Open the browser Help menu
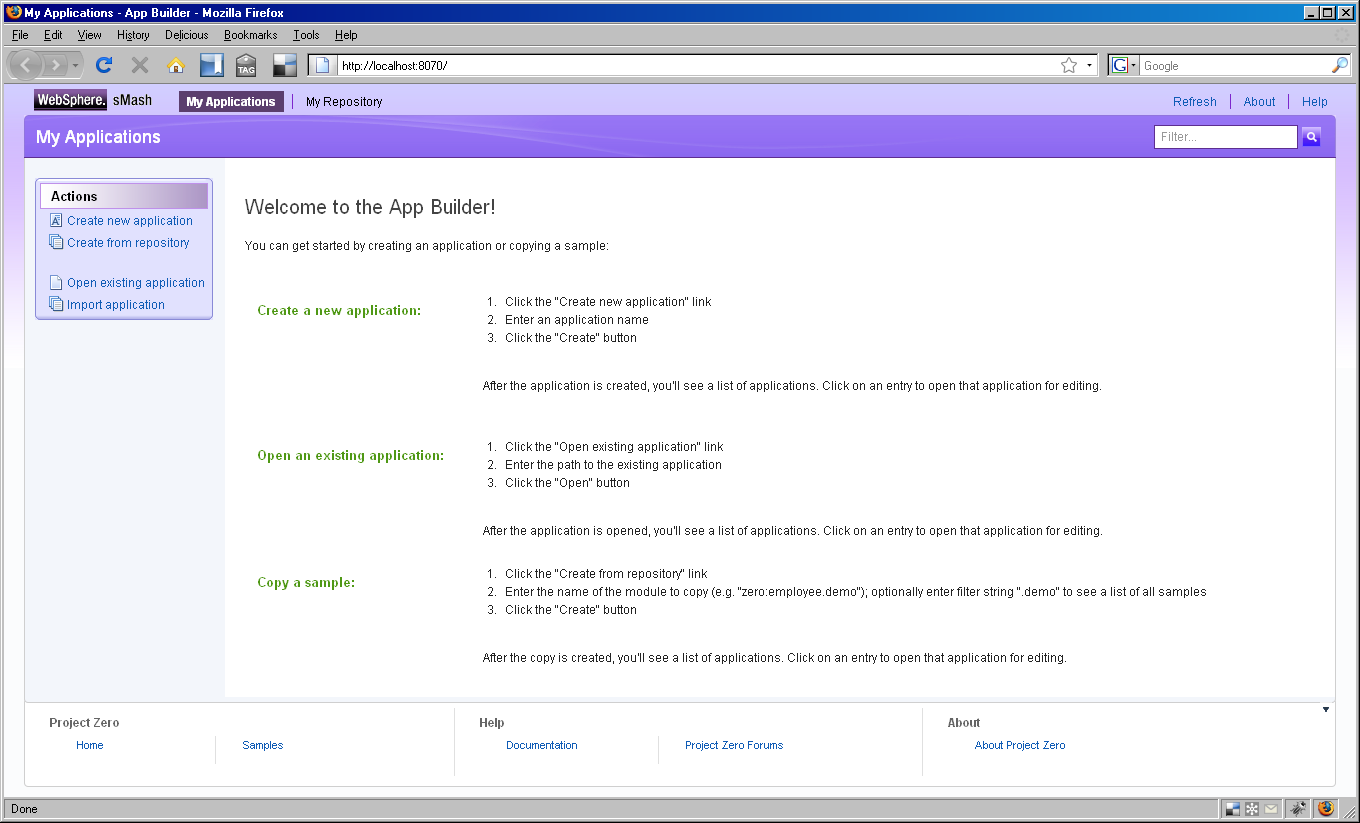This screenshot has height=823, width=1360. [x=346, y=35]
